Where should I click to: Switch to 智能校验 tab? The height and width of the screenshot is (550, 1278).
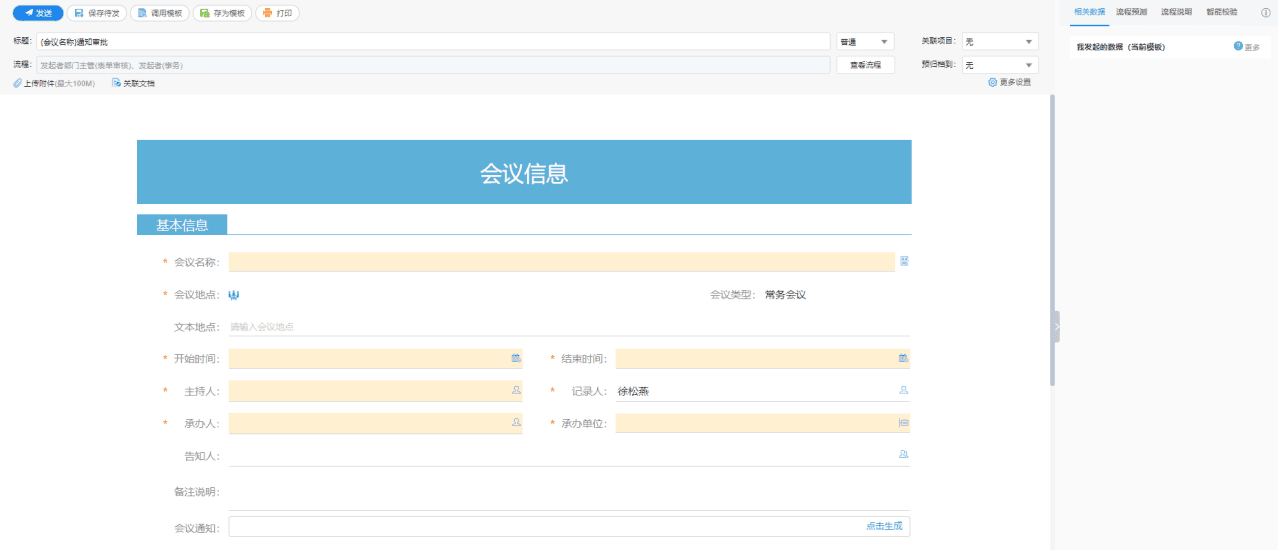[x=1221, y=12]
